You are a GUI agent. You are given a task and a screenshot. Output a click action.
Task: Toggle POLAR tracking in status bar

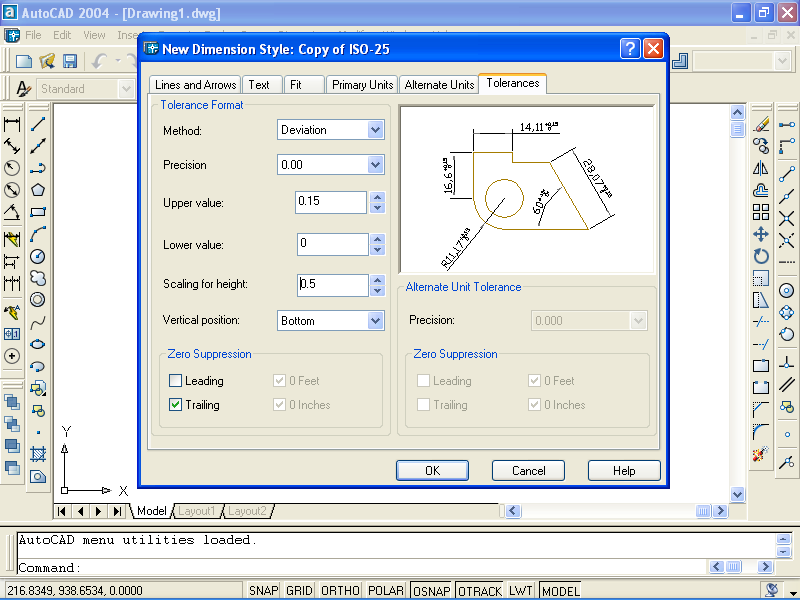[386, 591]
